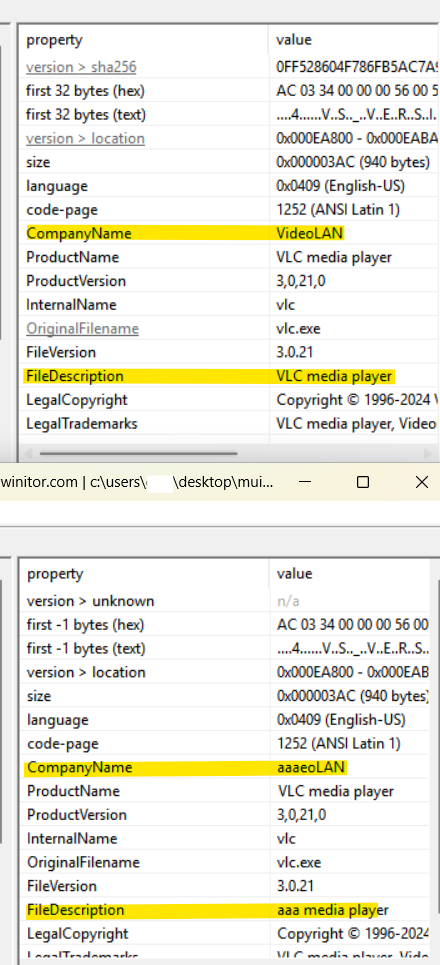
Task: Select the top table FileDescription 'VLC media player' row
Action: click(229, 376)
